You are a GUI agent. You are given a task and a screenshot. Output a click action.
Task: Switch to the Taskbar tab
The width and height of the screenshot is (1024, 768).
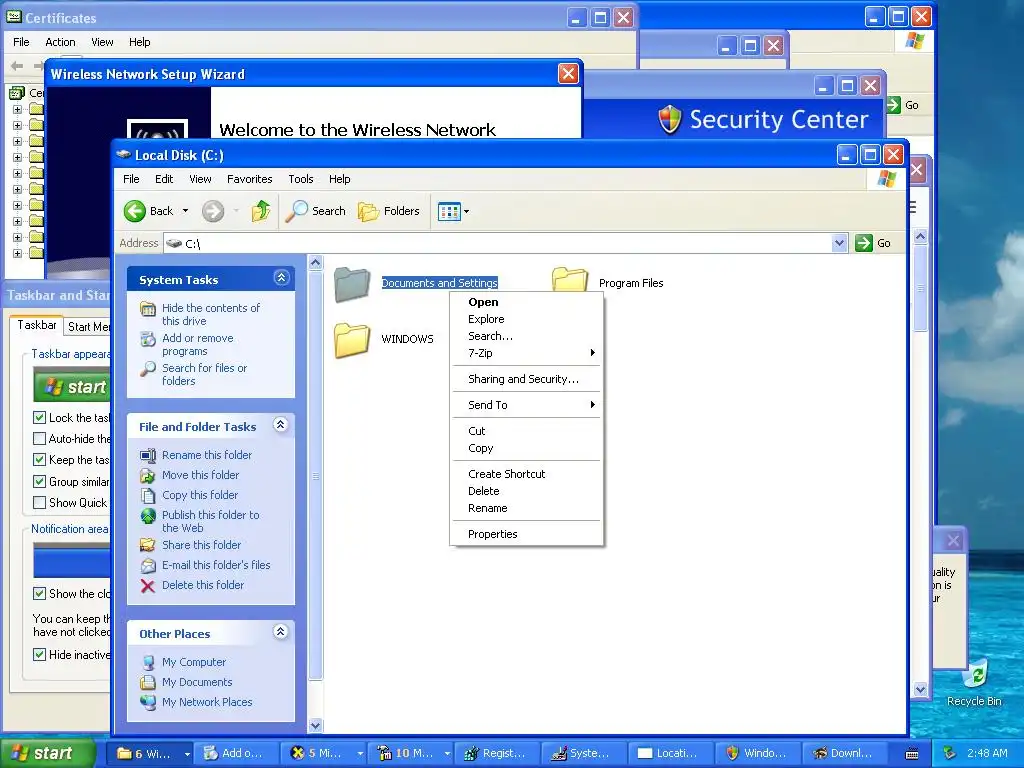(37, 325)
